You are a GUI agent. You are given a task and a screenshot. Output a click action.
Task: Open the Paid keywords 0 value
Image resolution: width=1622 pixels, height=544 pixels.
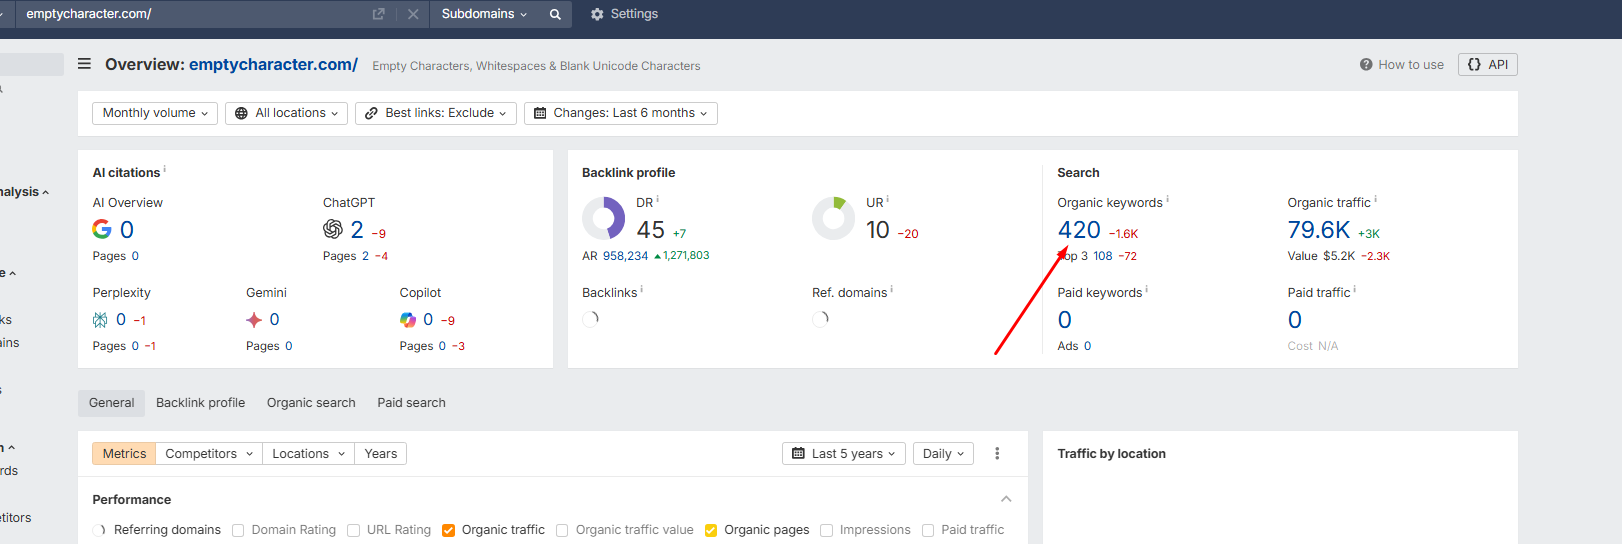click(1065, 320)
